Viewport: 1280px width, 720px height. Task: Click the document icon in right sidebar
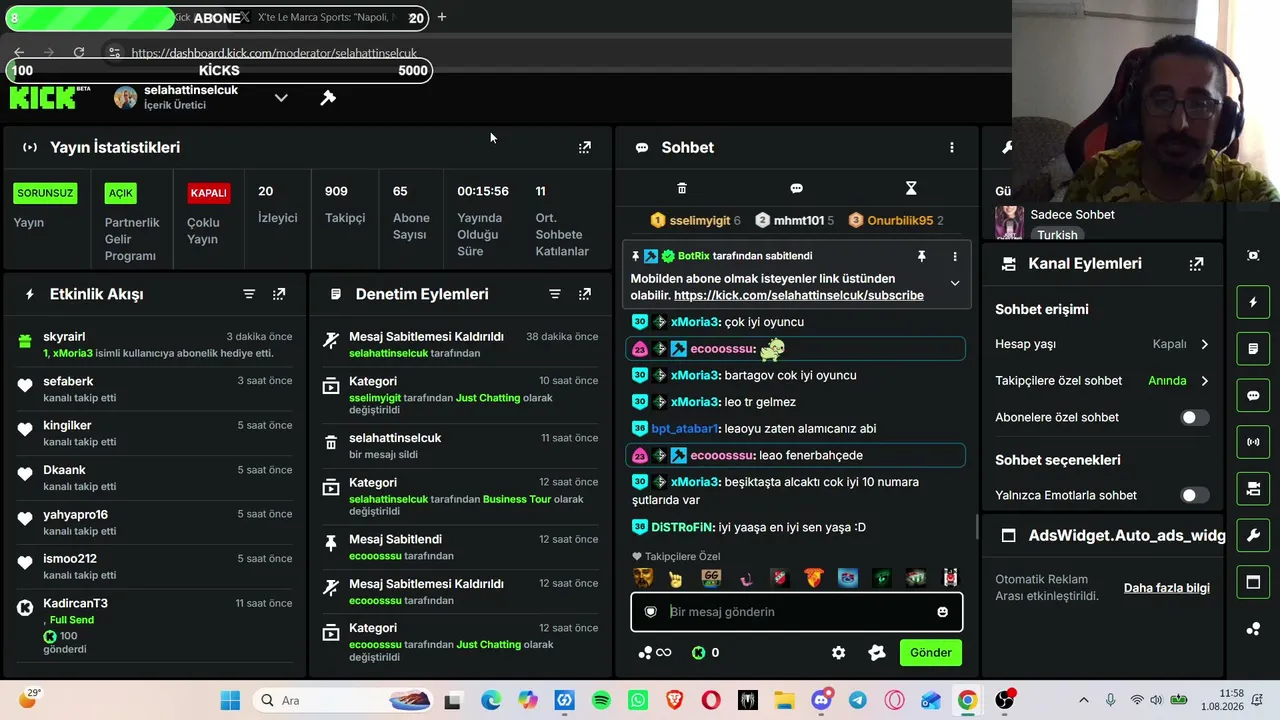1253,349
